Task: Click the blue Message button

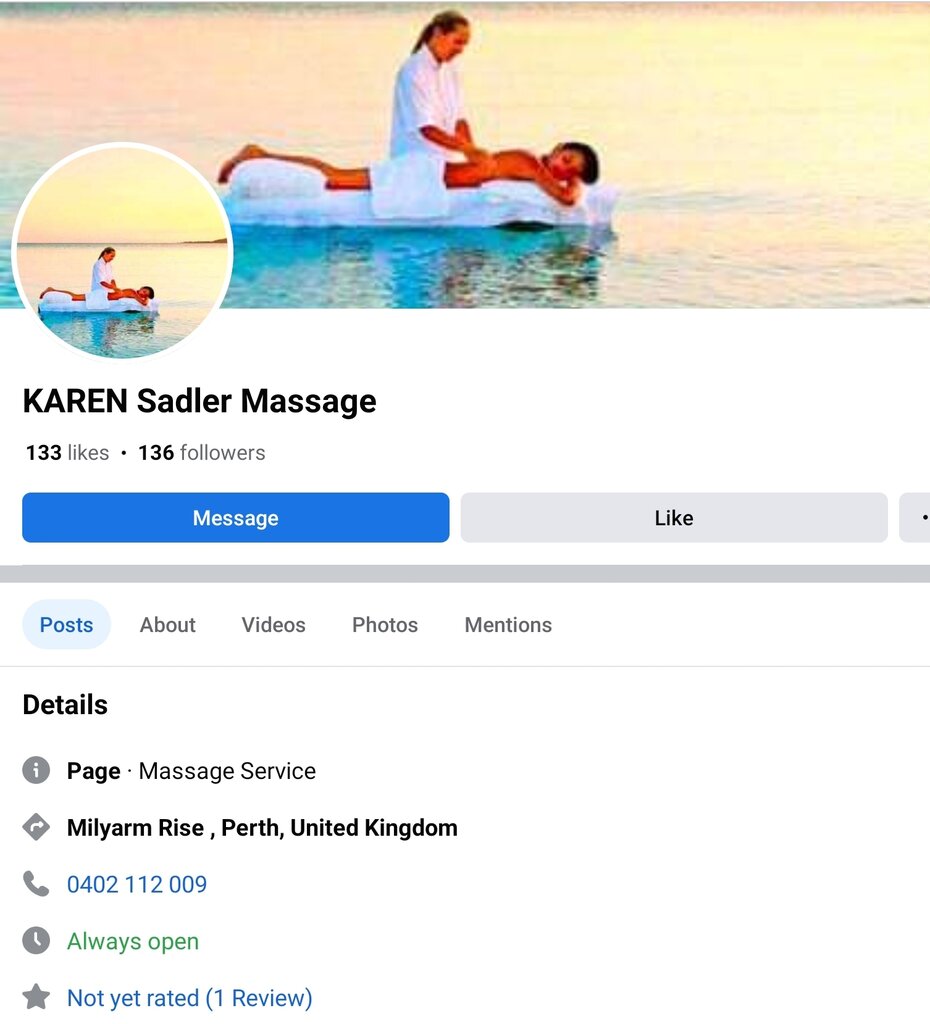Action: [236, 517]
